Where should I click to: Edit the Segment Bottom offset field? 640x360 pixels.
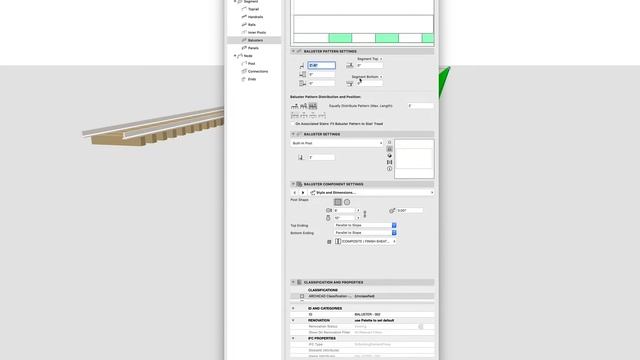[369, 83]
